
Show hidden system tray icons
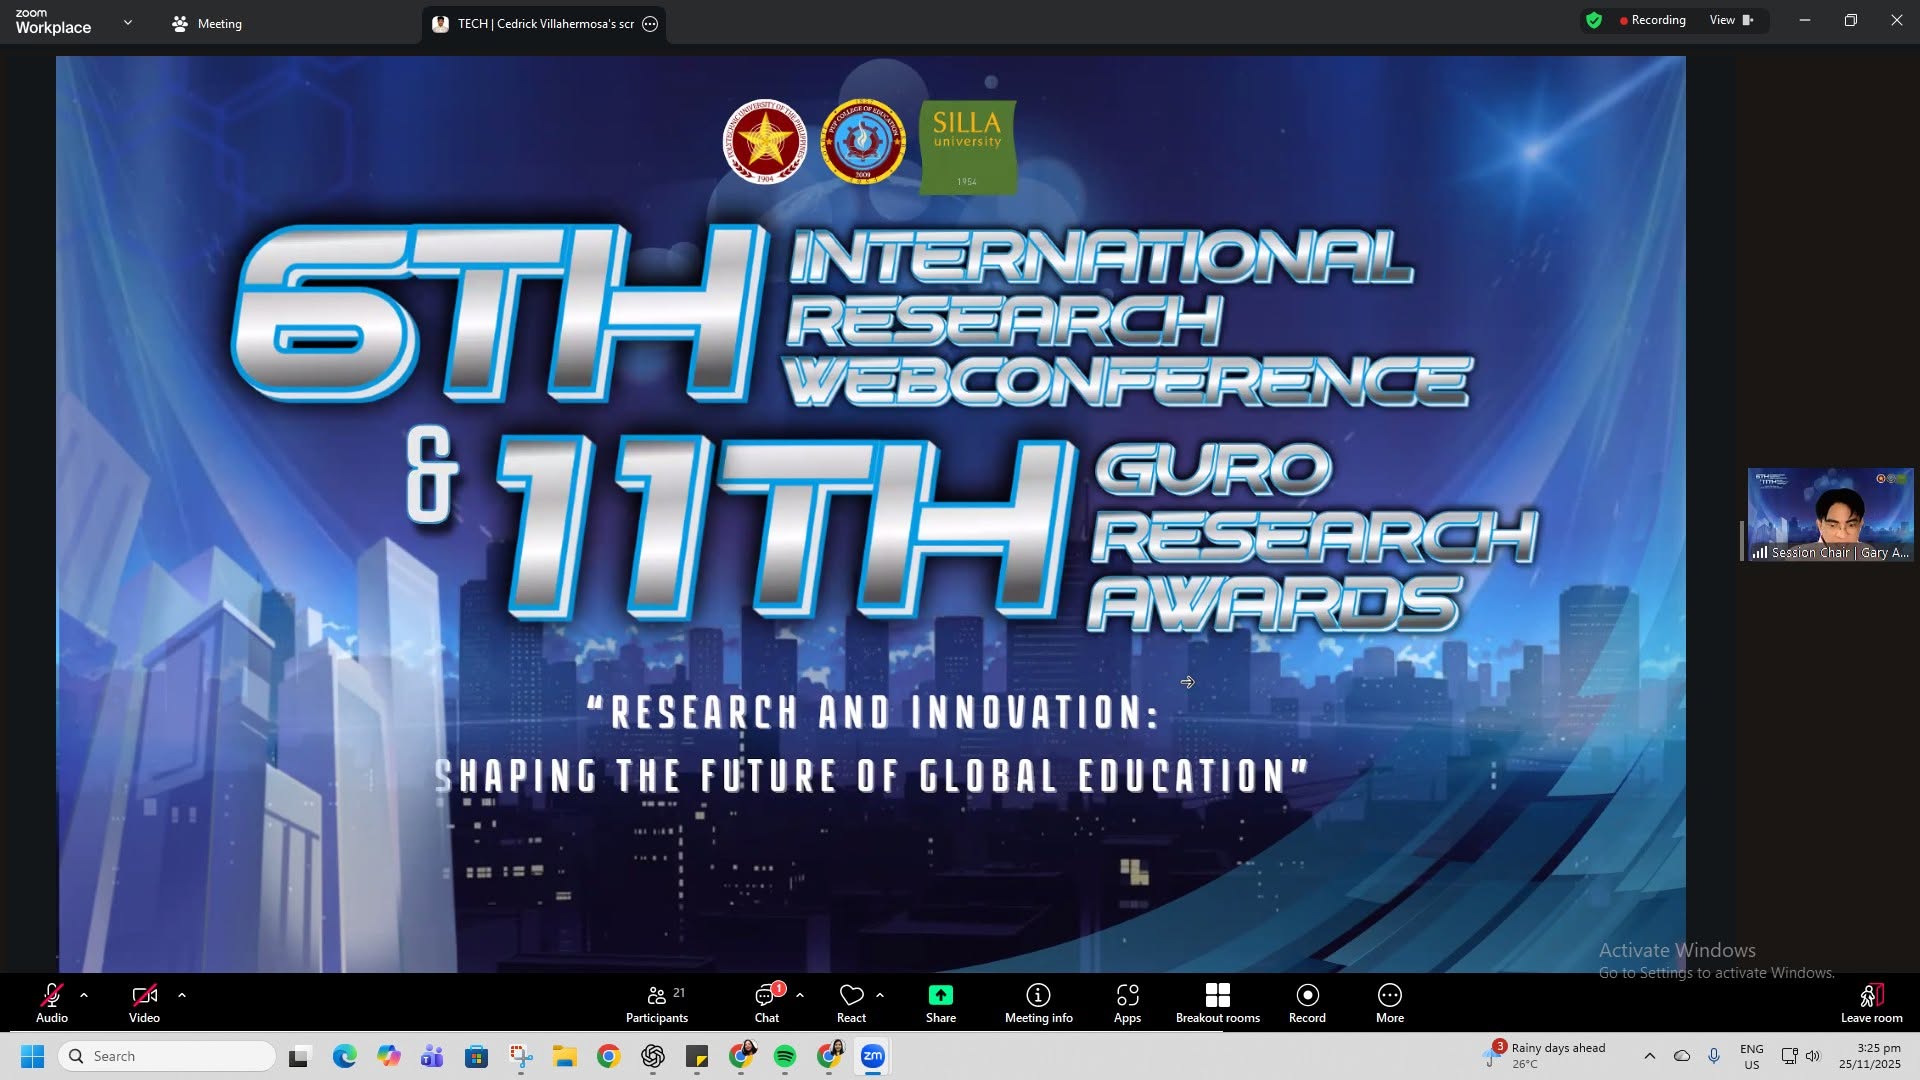(1650, 1056)
